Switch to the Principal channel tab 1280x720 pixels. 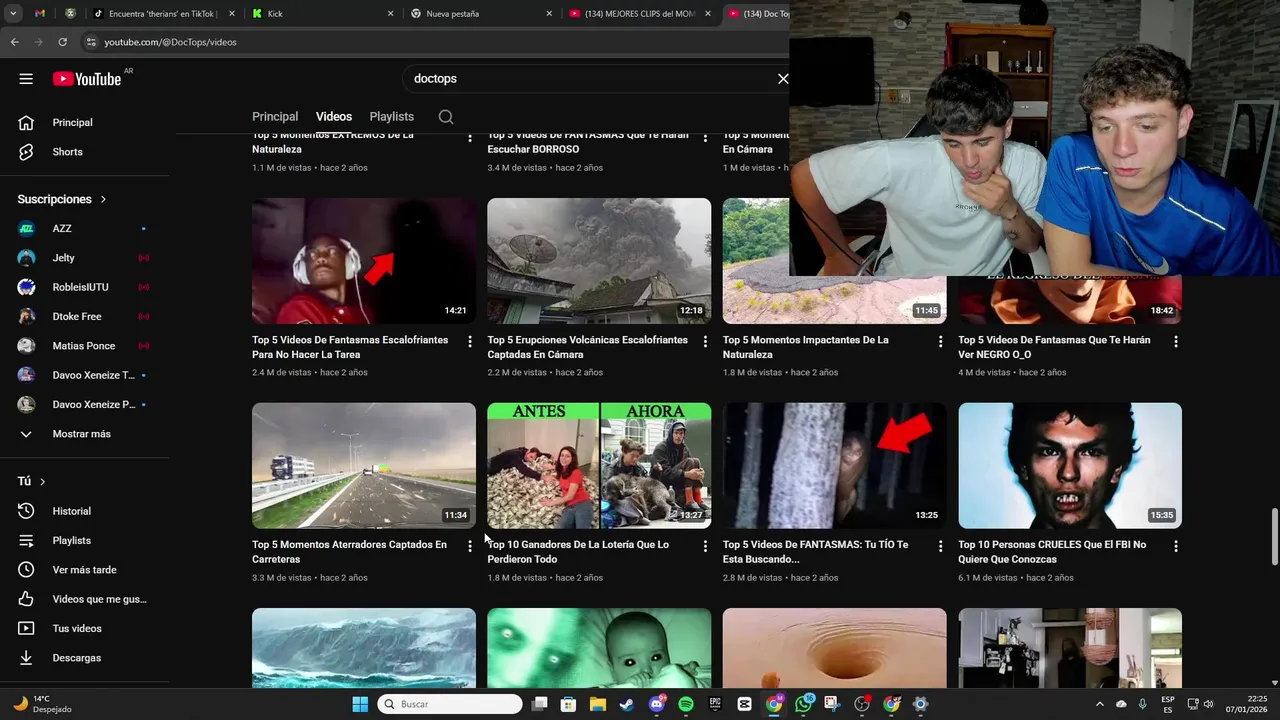click(275, 117)
